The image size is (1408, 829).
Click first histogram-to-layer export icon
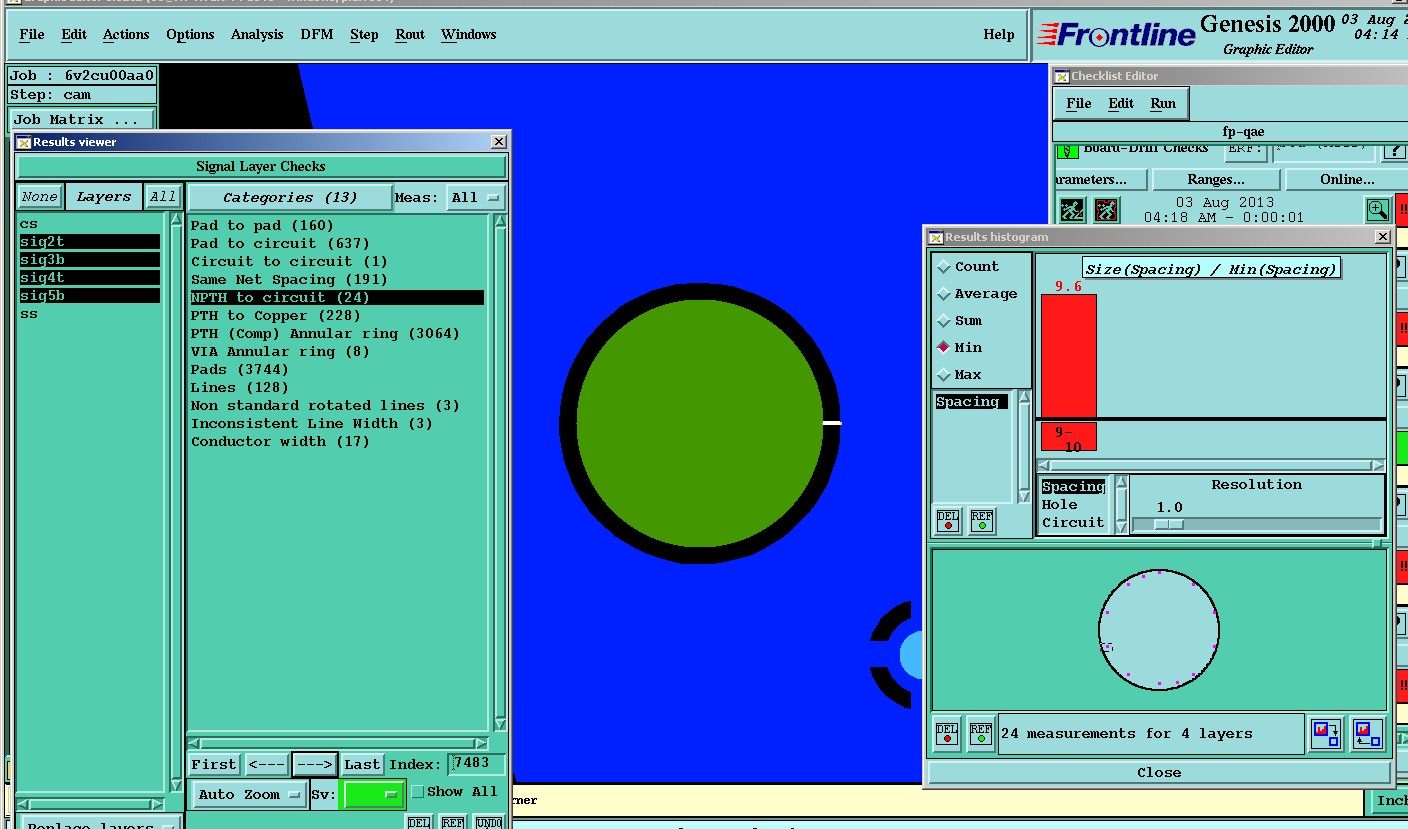pos(1327,733)
